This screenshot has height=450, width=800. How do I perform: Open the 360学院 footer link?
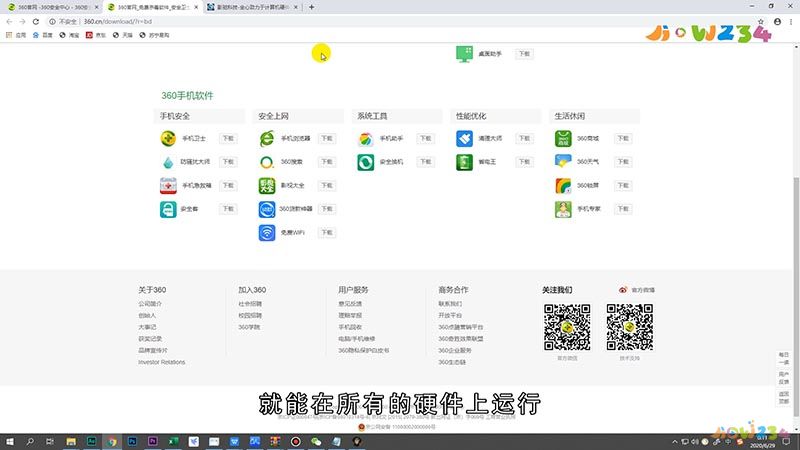249,327
